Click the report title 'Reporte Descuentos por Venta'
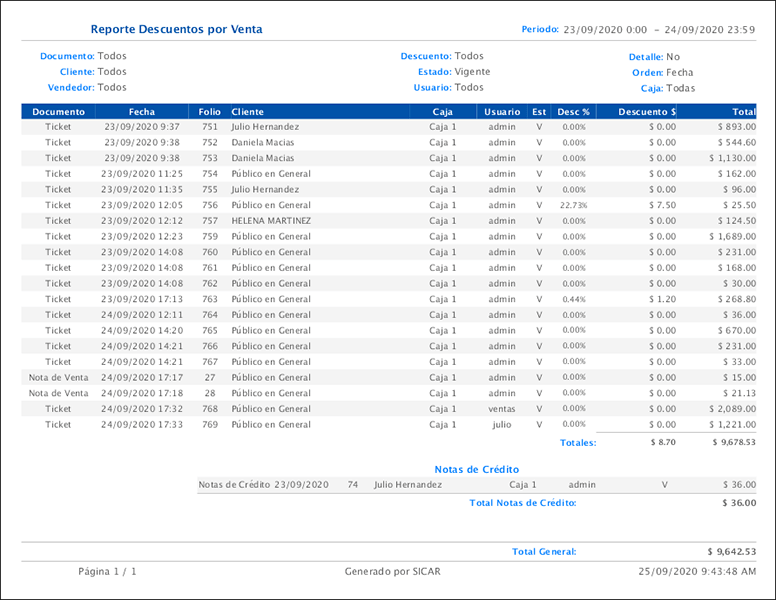Image resolution: width=776 pixels, height=600 pixels. [176, 29]
